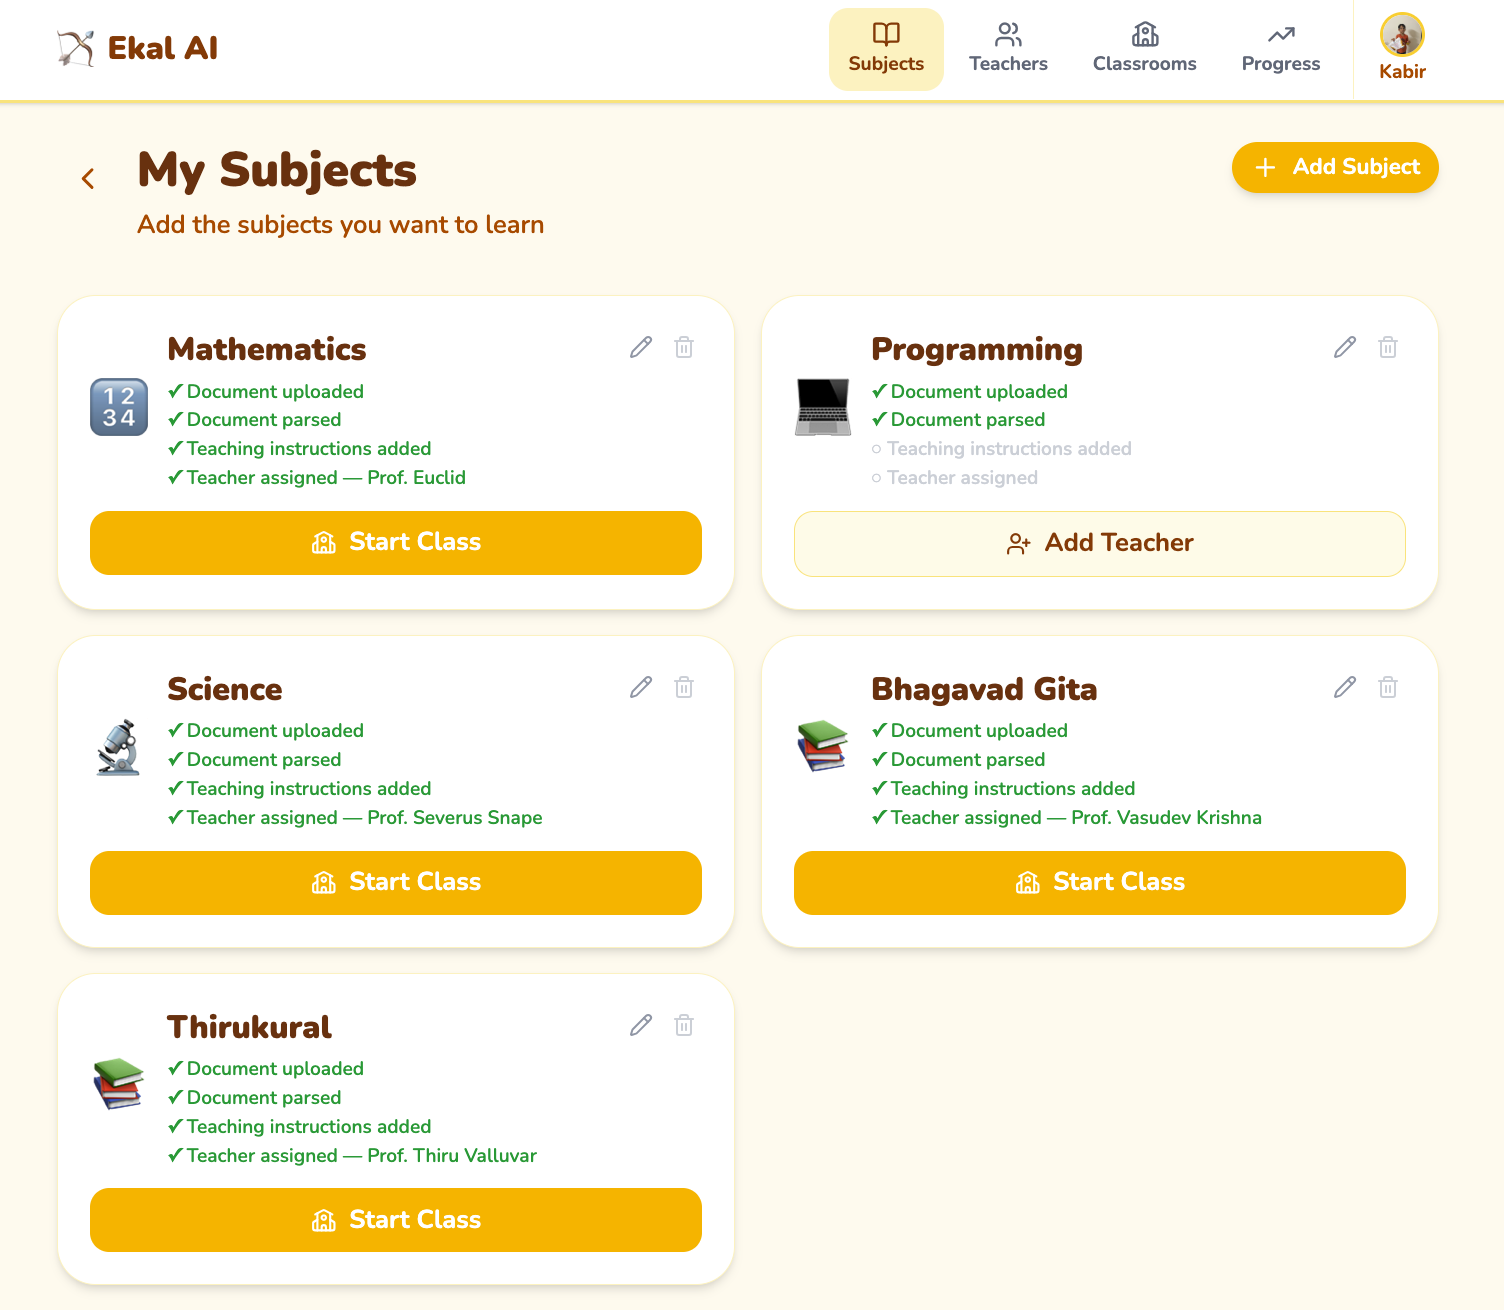
Task: Edit the Thirukural subject with pencil icon
Action: click(641, 1025)
